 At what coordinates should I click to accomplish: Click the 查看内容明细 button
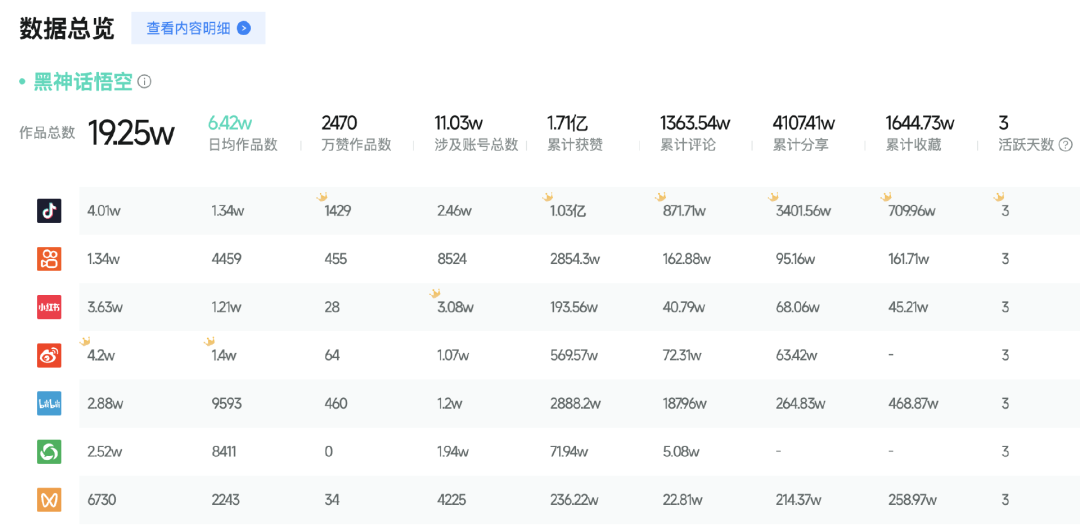pos(198,28)
